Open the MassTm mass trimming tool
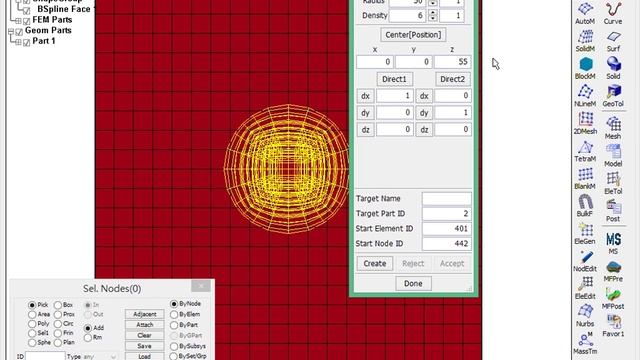The width and height of the screenshot is (640, 360). tap(585, 343)
